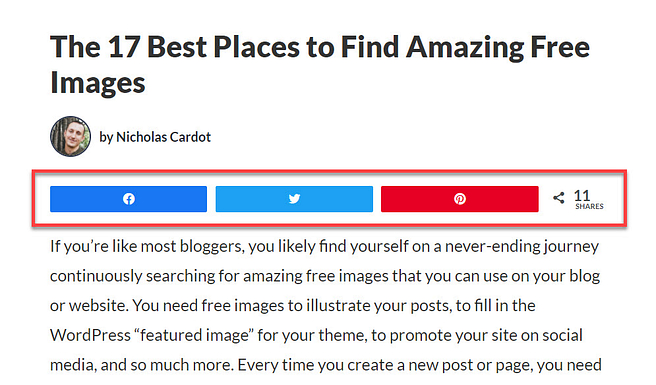Image resolution: width=656 pixels, height=385 pixels.
Task: Click the Pinterest logo icon
Action: point(460,199)
